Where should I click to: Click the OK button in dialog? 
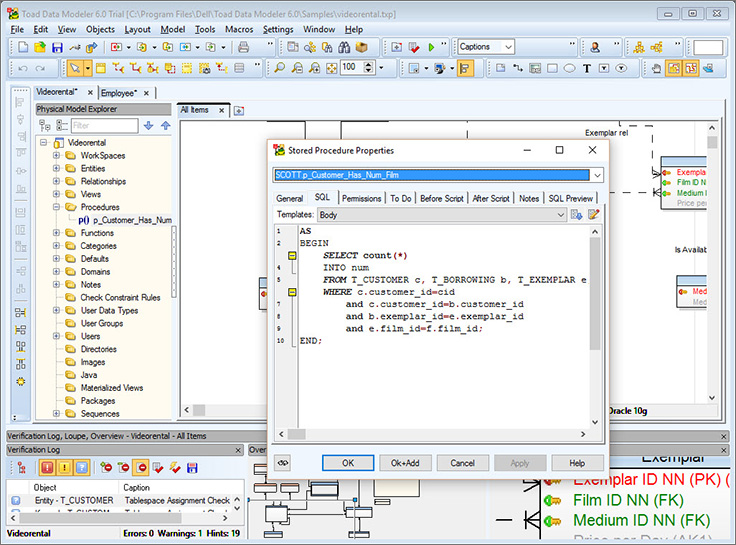348,463
